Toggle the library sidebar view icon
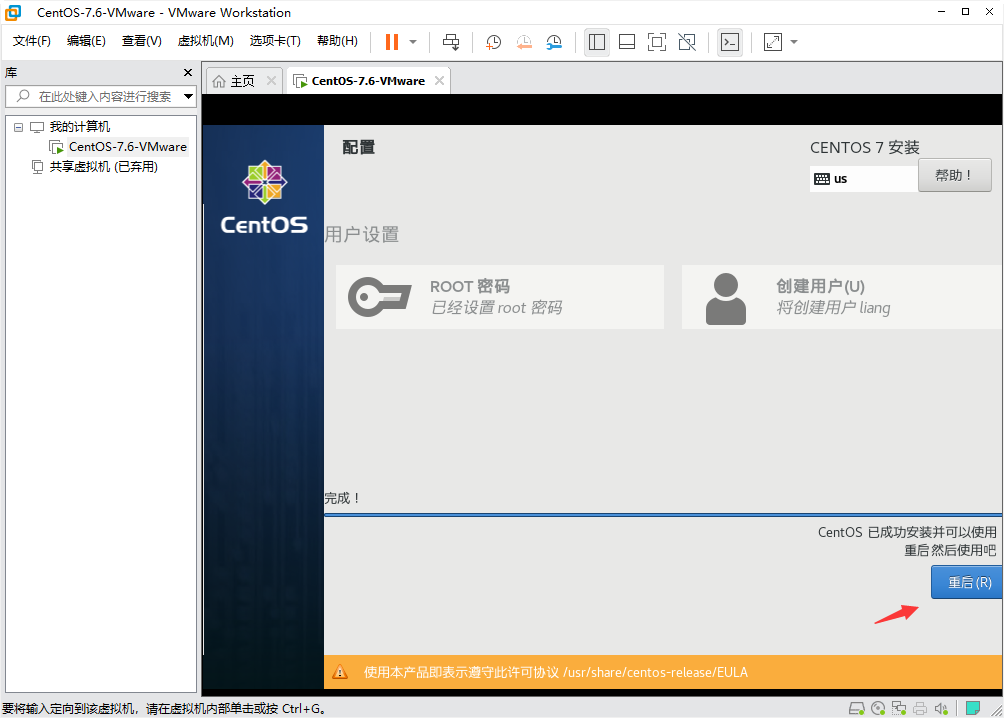The width and height of the screenshot is (1004, 718). pos(597,42)
